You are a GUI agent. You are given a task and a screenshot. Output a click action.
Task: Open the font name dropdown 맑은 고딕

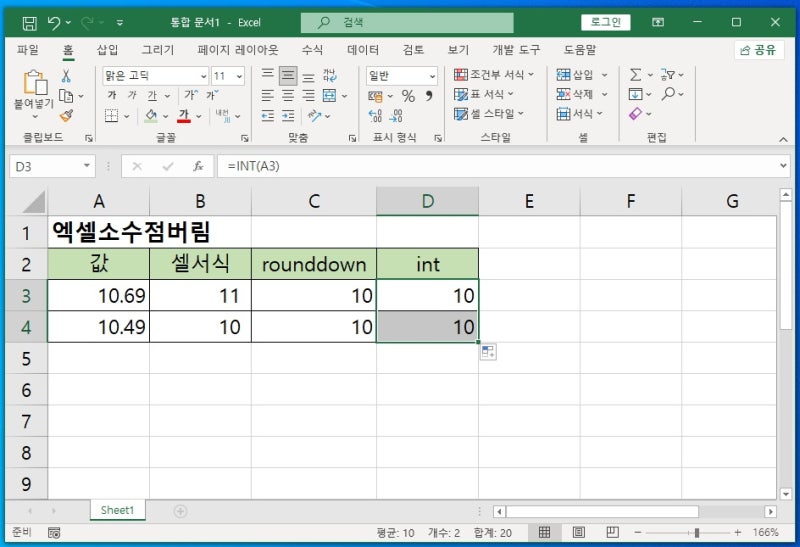tap(204, 76)
